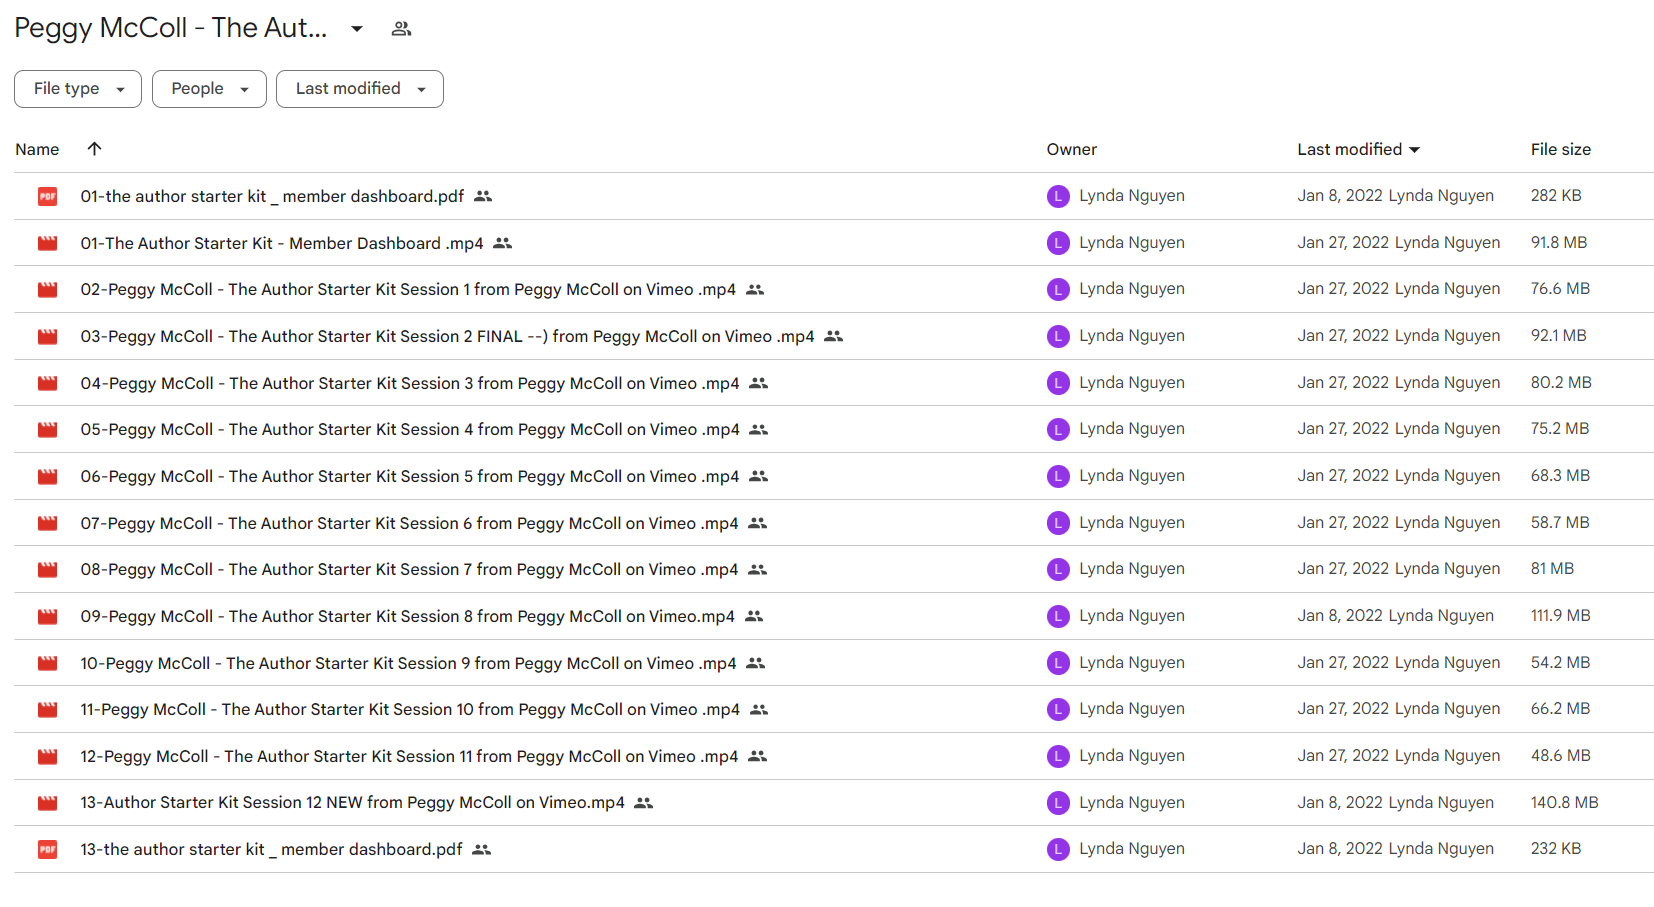
Task: Sort by the Name column header
Action: [x=37, y=149]
